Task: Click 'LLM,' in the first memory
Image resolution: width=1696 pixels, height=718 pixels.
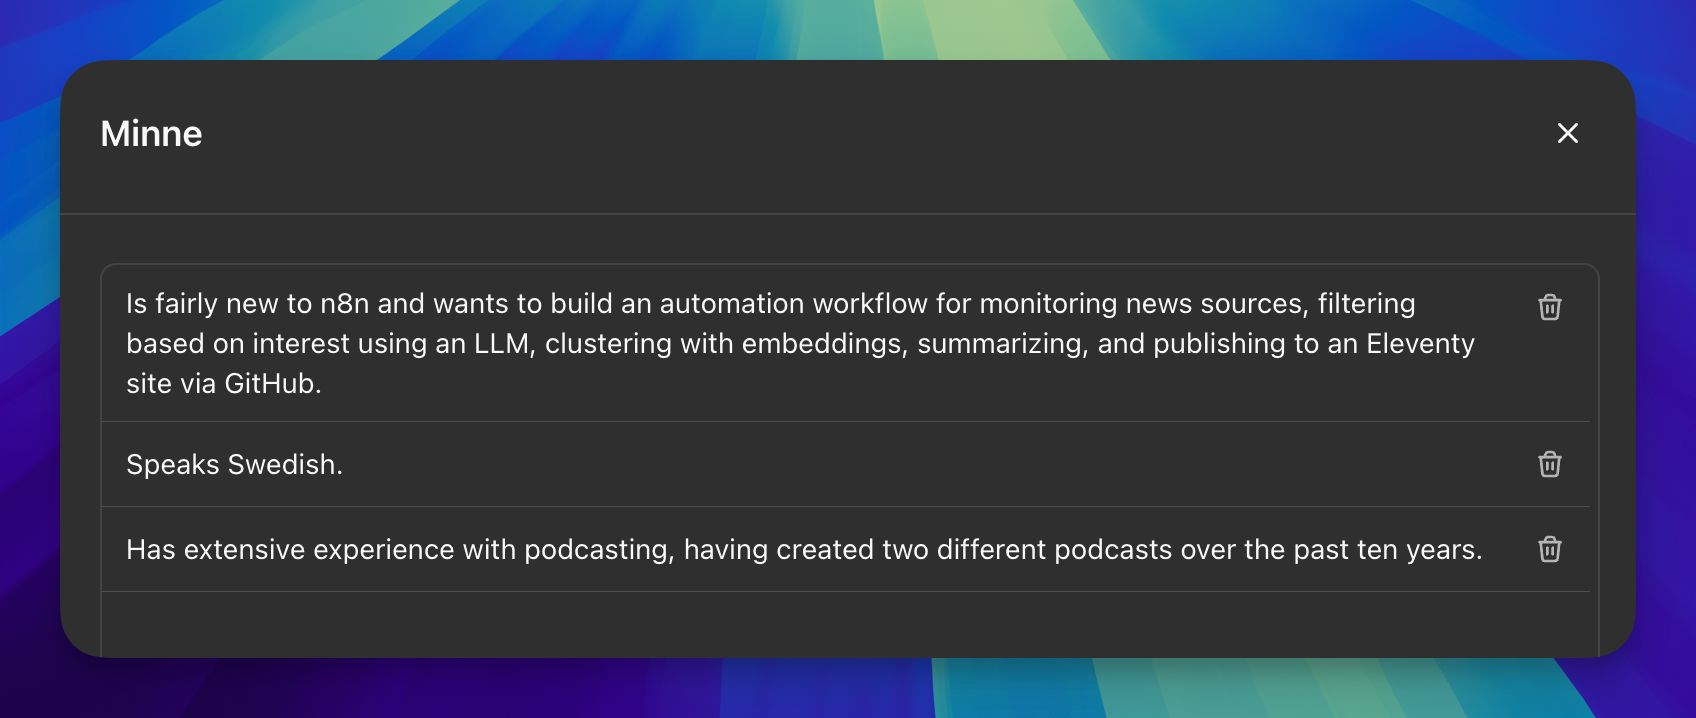Action: tap(505, 344)
